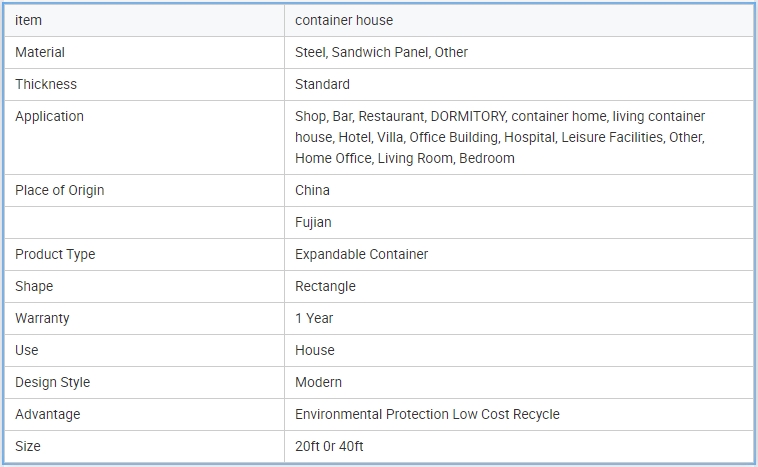The image size is (758, 467).
Task: Select the 'Expandable Container' value
Action: tap(361, 254)
